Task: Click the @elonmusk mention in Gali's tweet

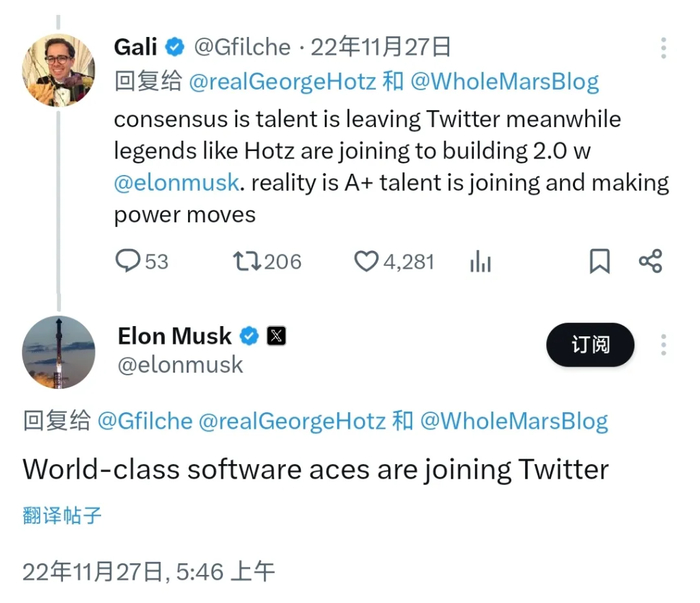Action: [176, 183]
